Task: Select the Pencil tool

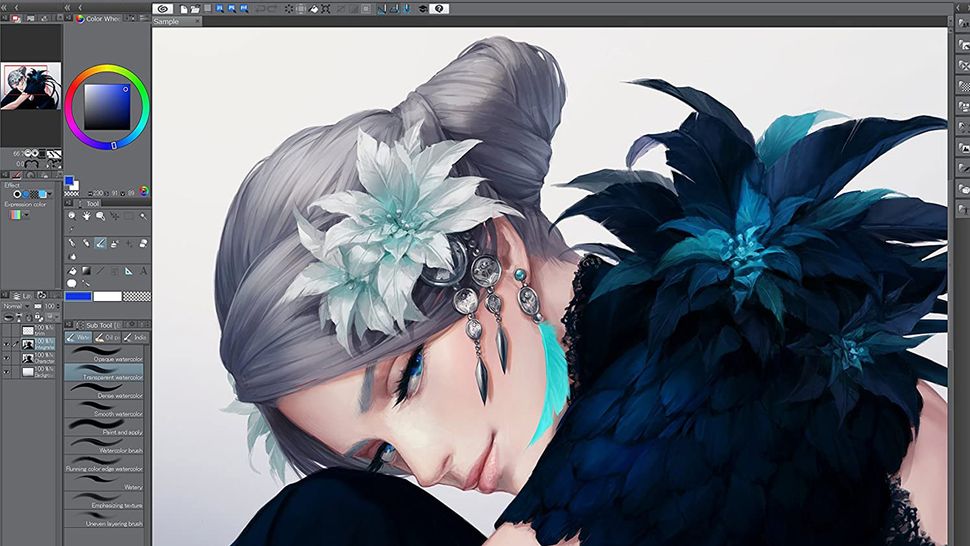Action: (87, 244)
